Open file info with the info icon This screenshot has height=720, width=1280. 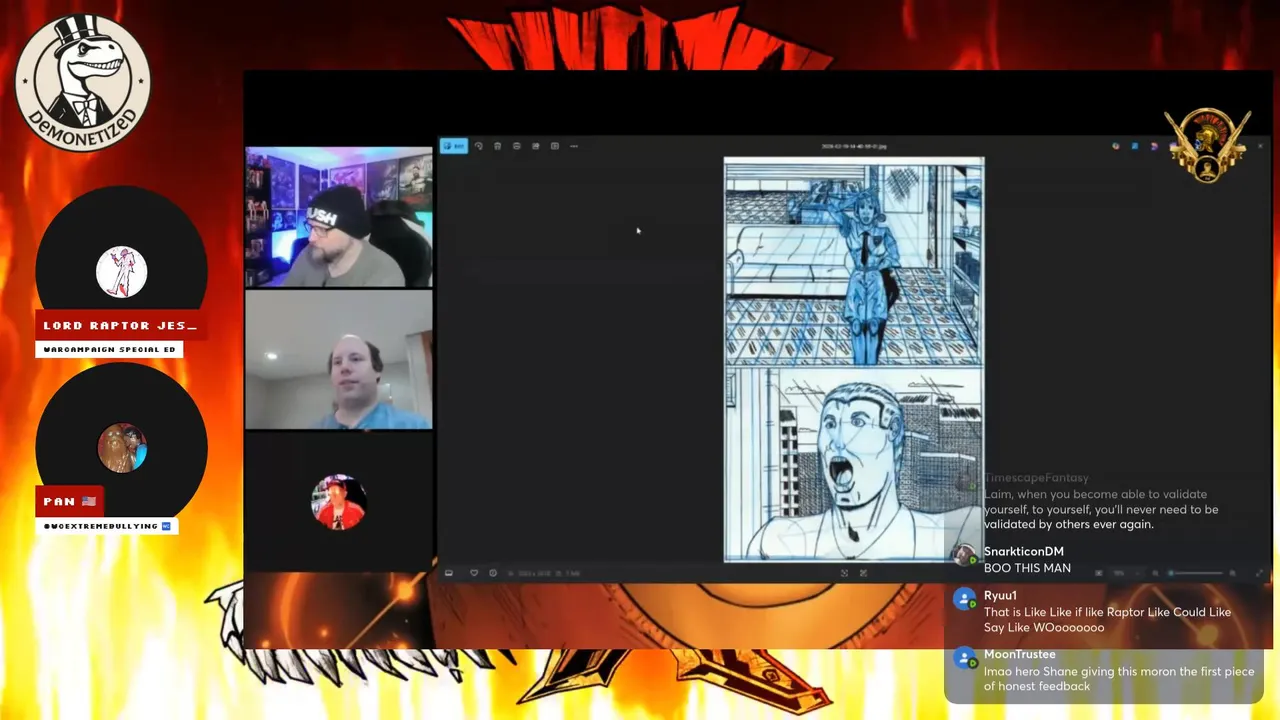tap(493, 573)
